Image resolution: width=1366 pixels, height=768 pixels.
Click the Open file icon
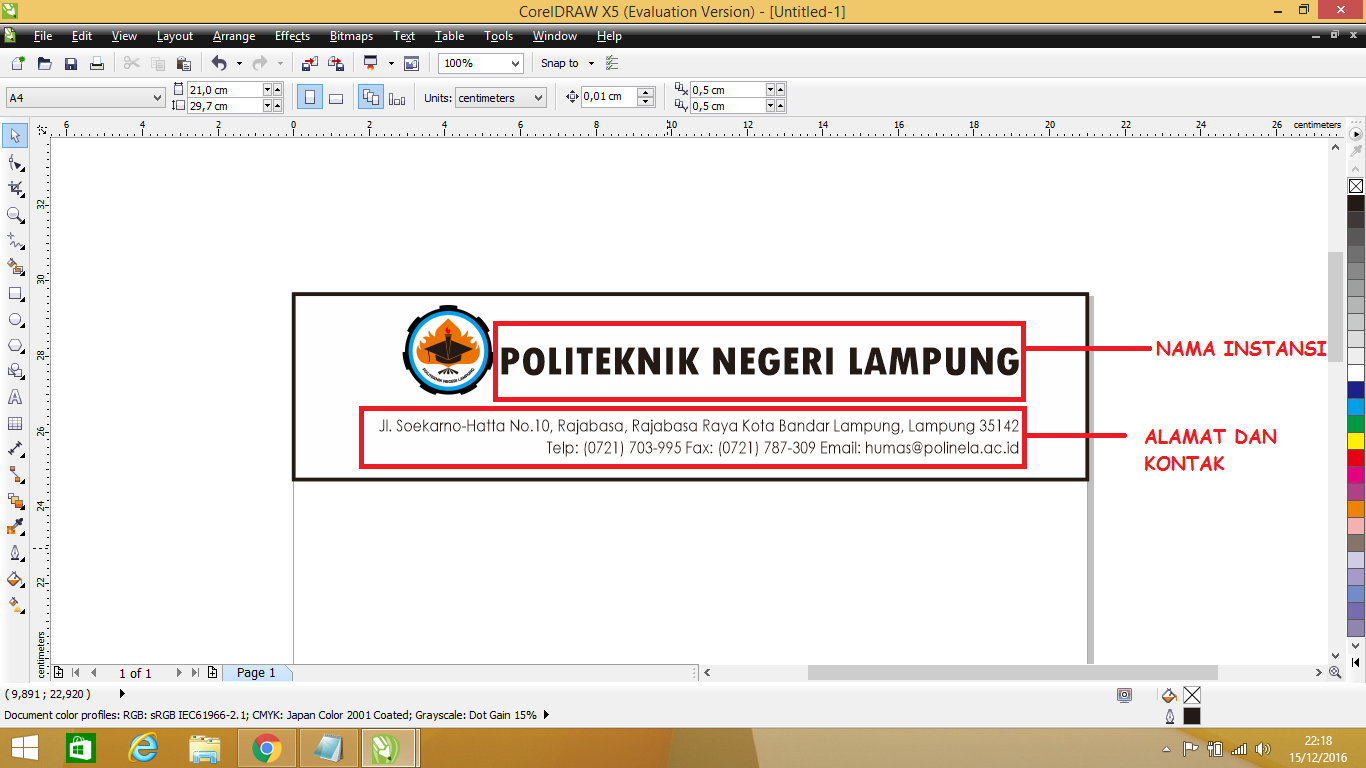coord(44,63)
